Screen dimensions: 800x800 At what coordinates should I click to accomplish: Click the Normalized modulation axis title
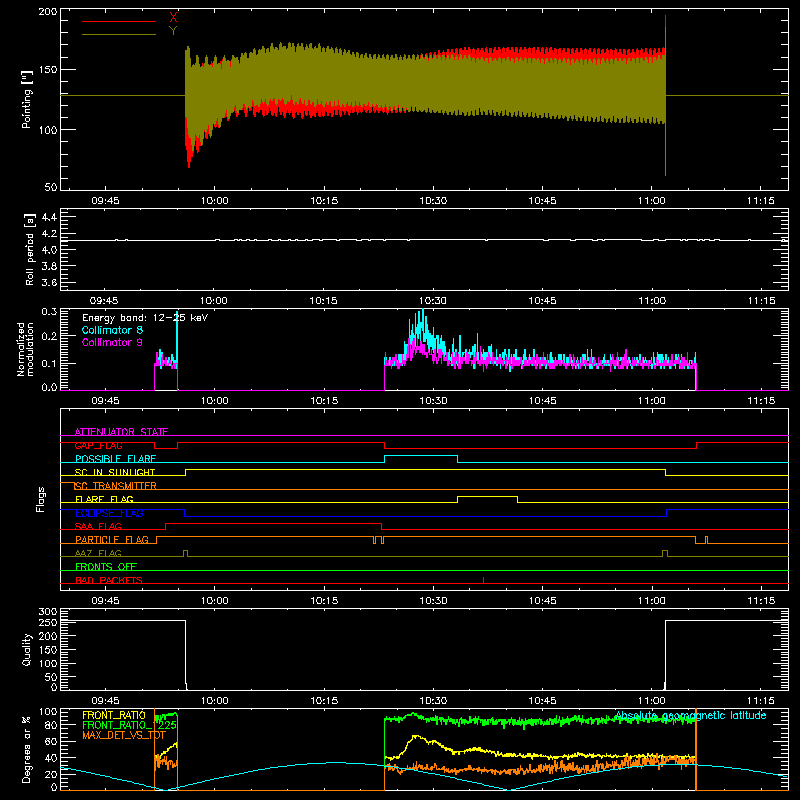point(25,349)
